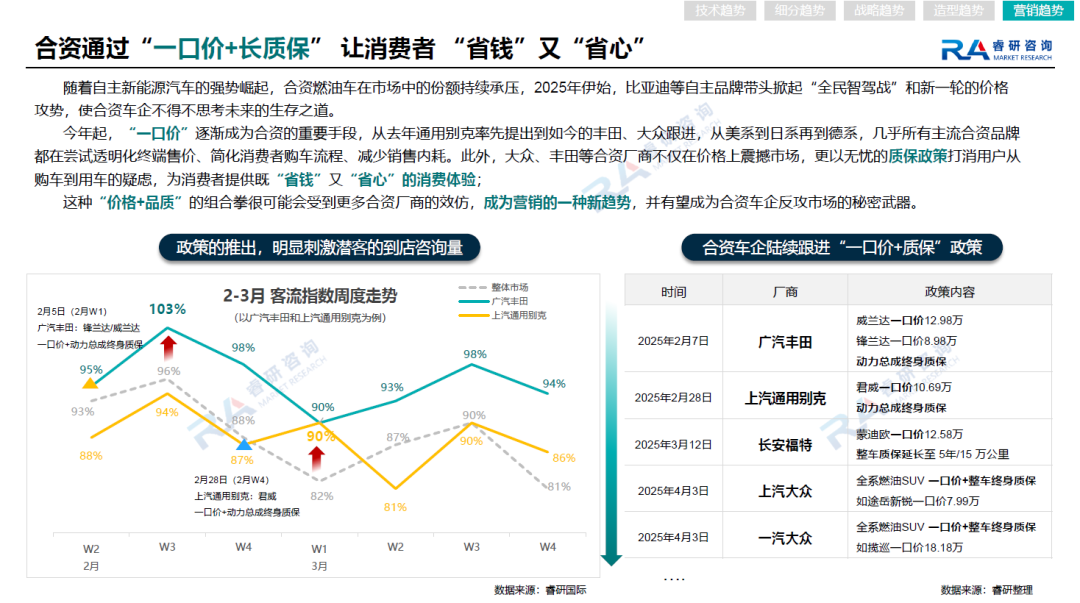Select the yellow triangle marker near 95%
1080x603 pixels.
coord(90,383)
